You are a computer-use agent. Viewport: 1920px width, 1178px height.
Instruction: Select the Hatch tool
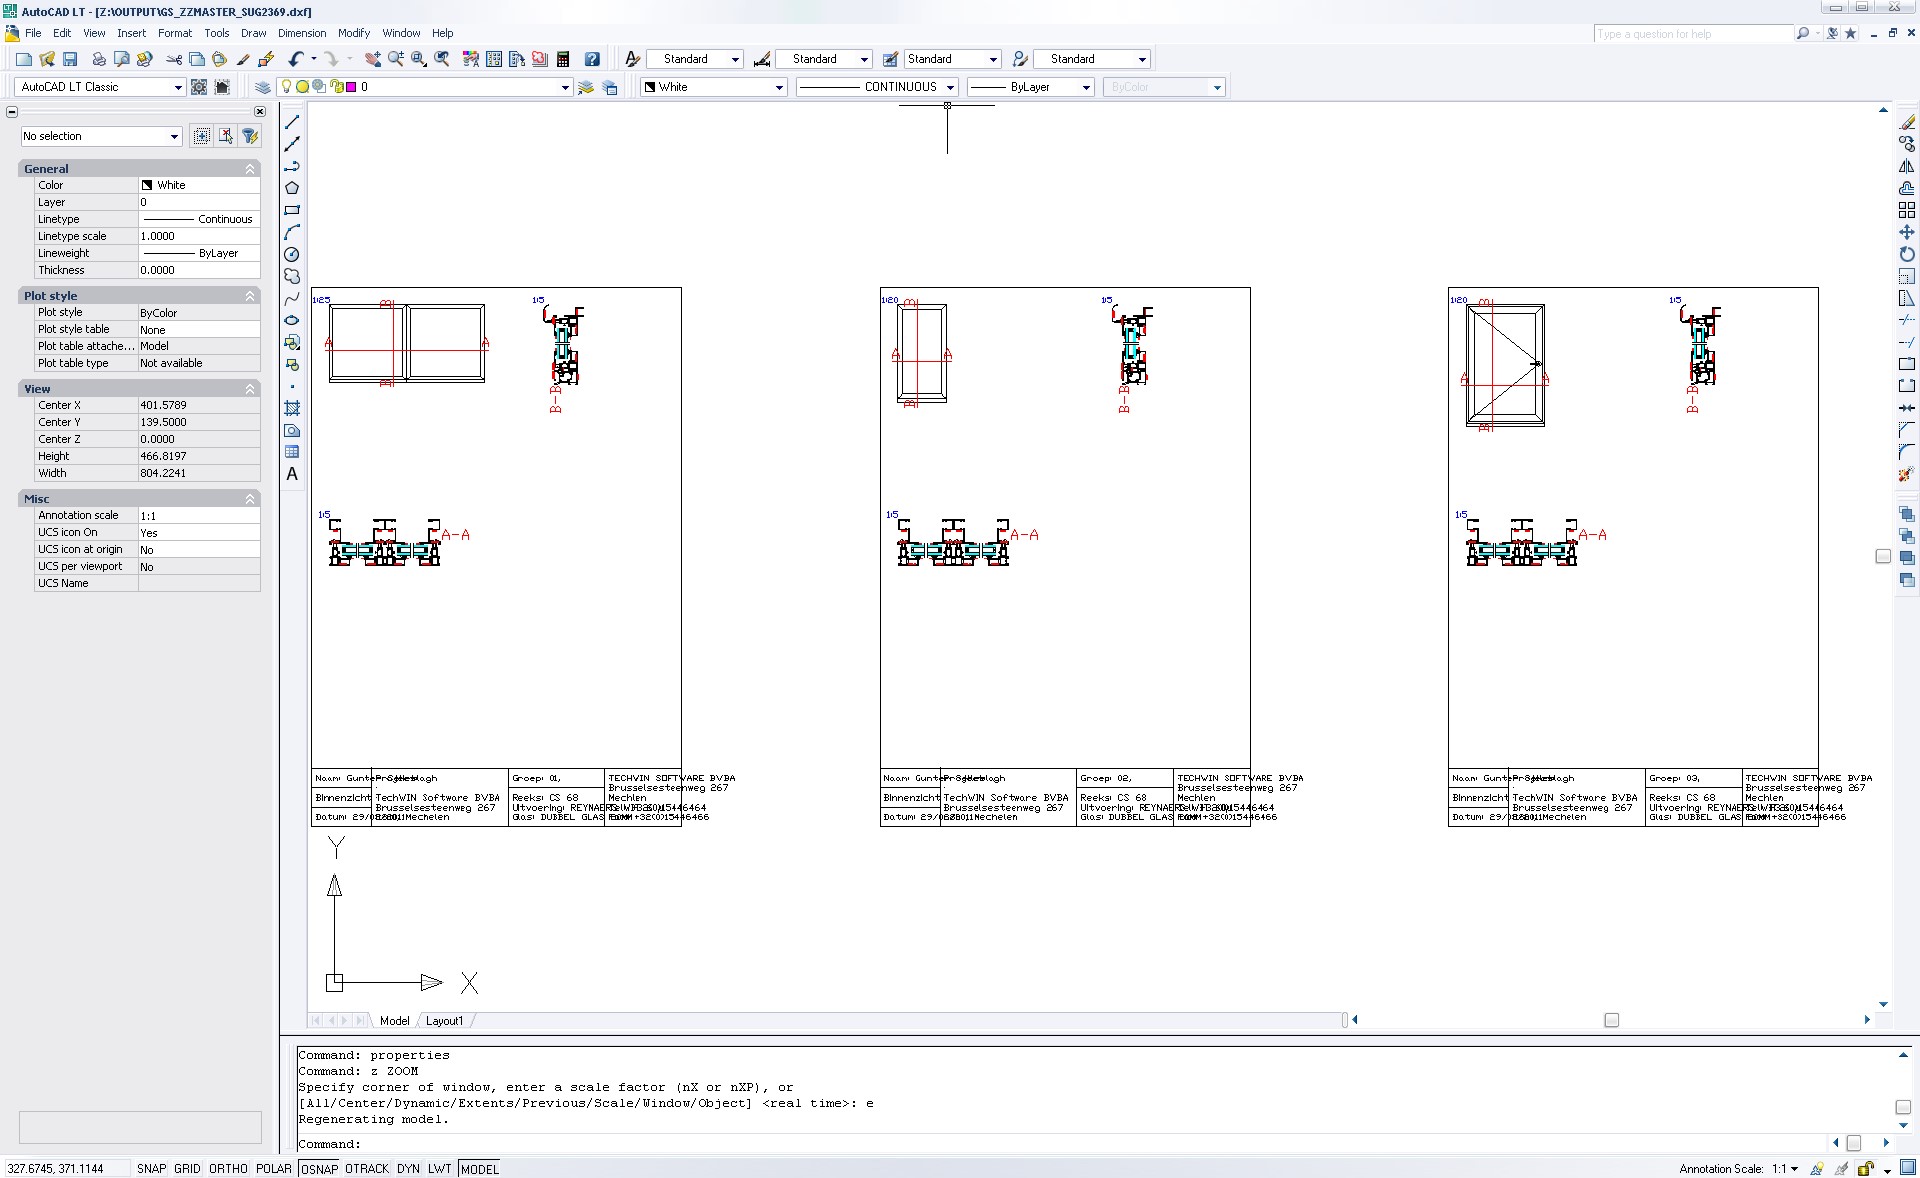292,408
